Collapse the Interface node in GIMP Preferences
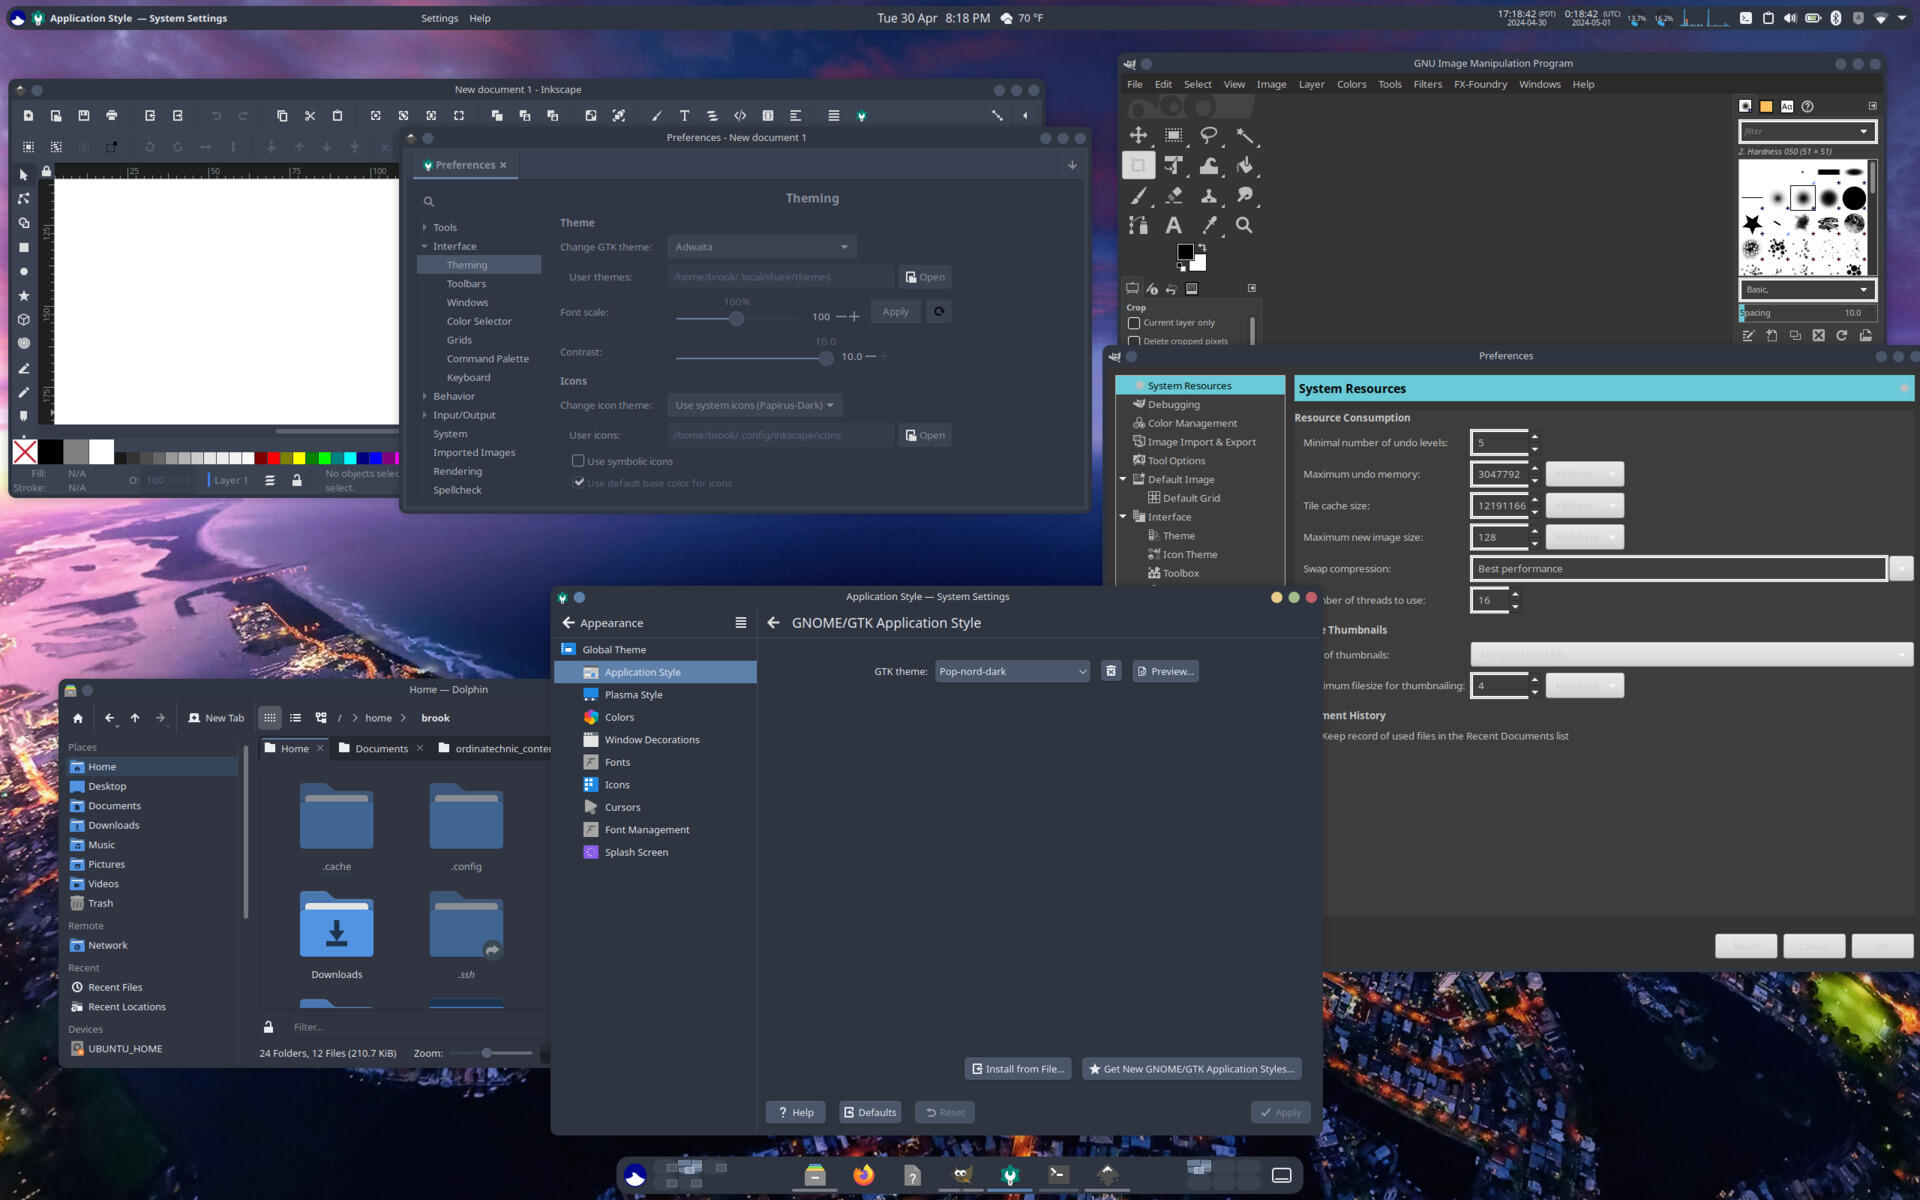Viewport: 1920px width, 1200px height. click(x=1123, y=517)
